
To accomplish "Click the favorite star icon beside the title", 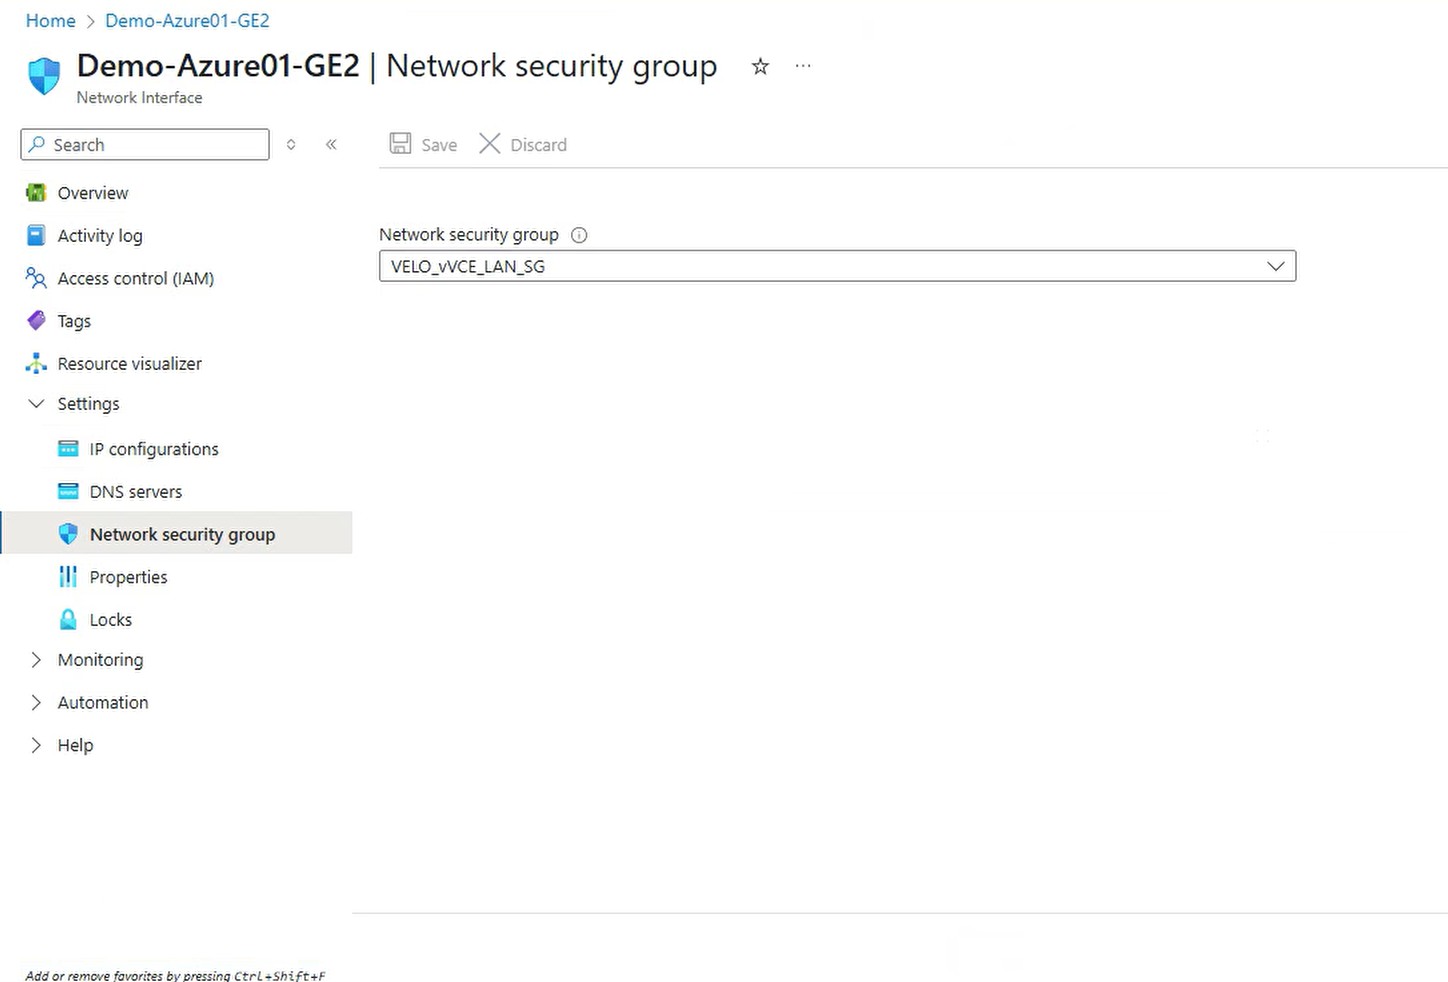I will 760,66.
